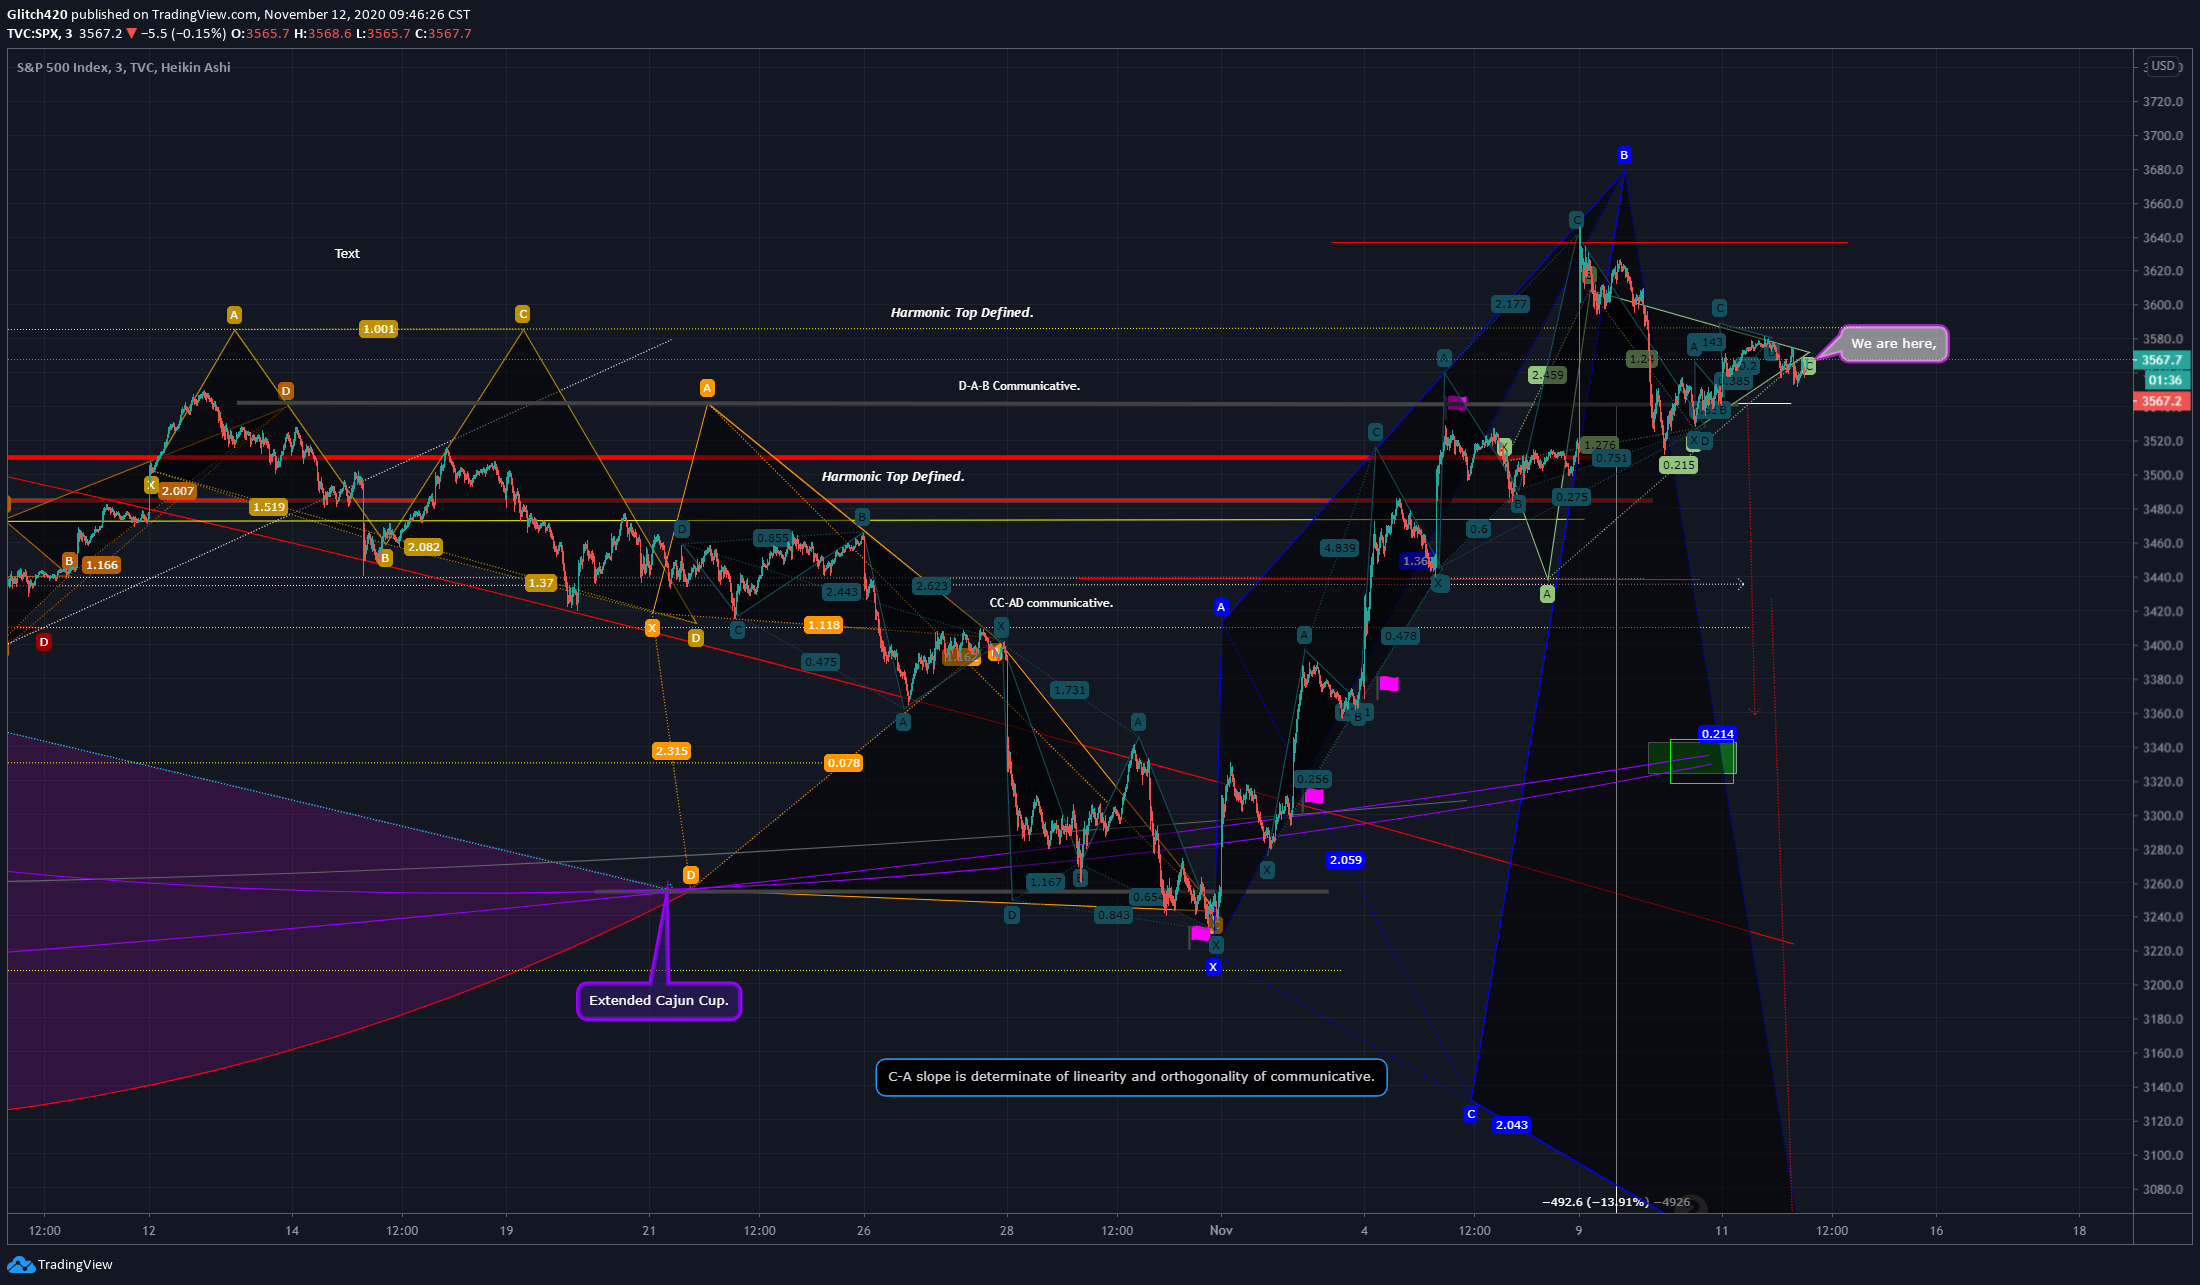This screenshot has width=2200, height=1285.
Task: Click the 'C-A slope is determinate' text box
Action: point(1131,1077)
